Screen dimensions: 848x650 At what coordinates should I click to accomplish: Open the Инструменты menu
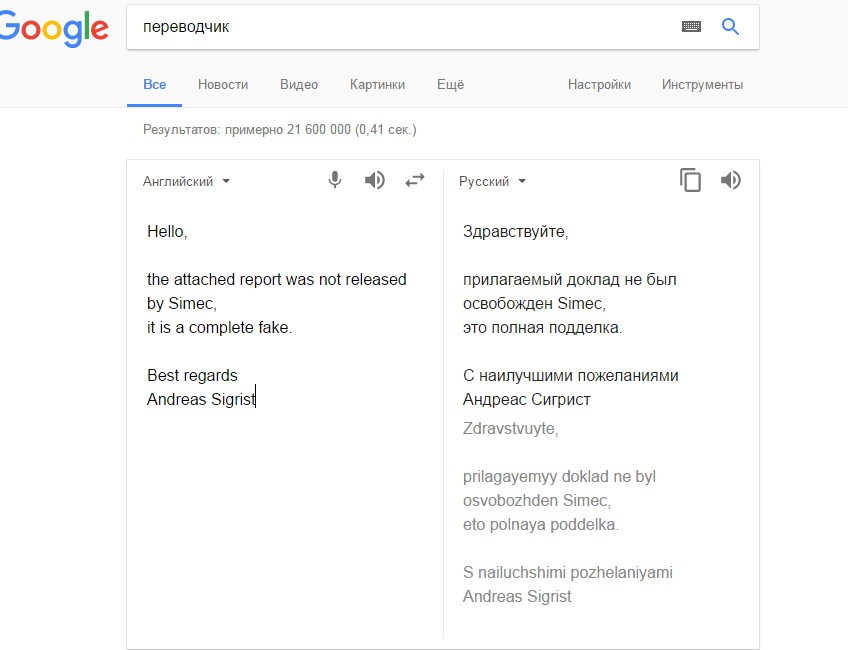pyautogui.click(x=703, y=85)
